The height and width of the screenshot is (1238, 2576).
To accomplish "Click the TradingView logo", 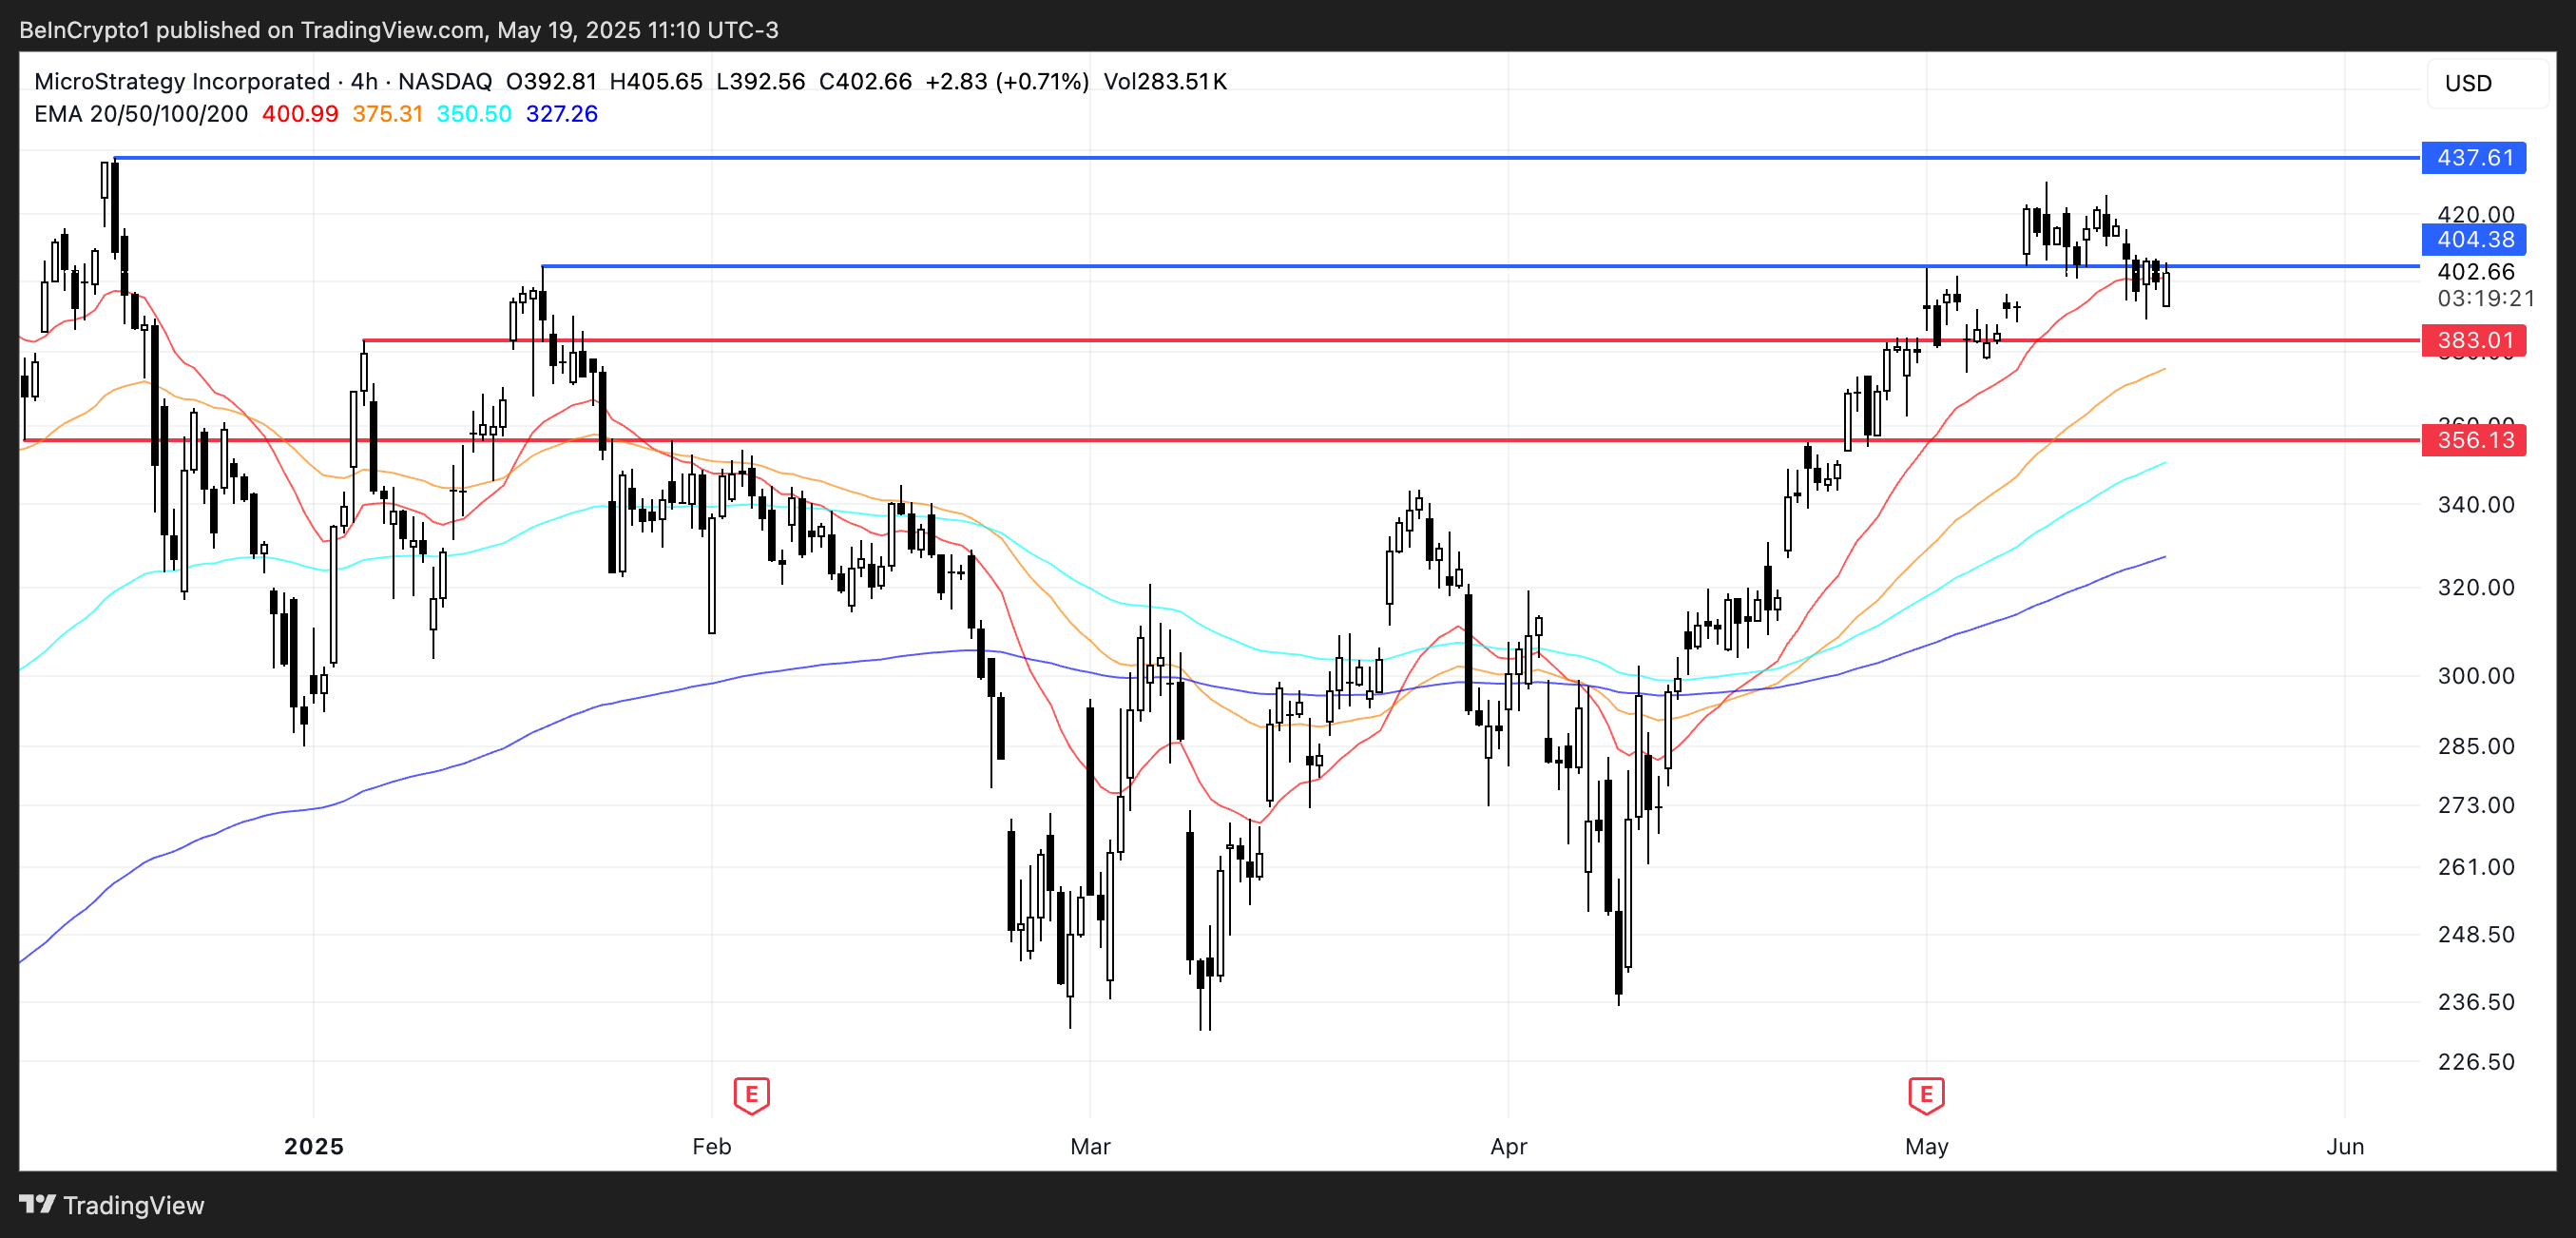I will [38, 1204].
